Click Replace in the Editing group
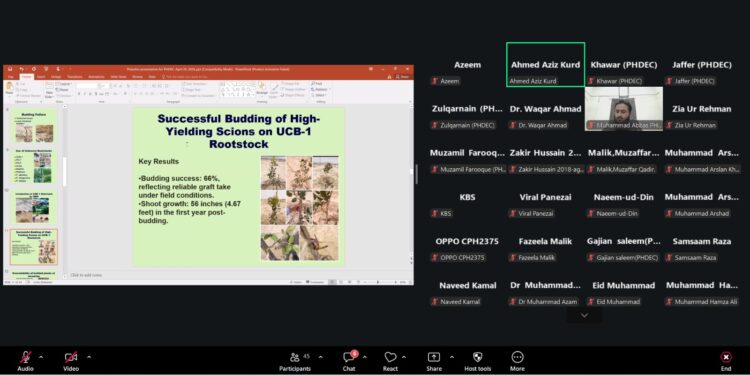The height and width of the screenshot is (375, 750). [320, 89]
